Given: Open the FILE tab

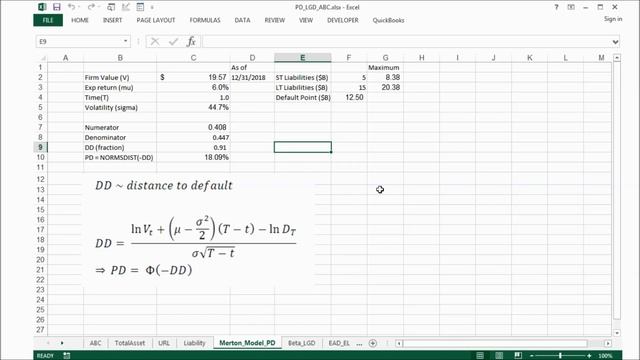Looking at the screenshot, I should pyautogui.click(x=48, y=20).
